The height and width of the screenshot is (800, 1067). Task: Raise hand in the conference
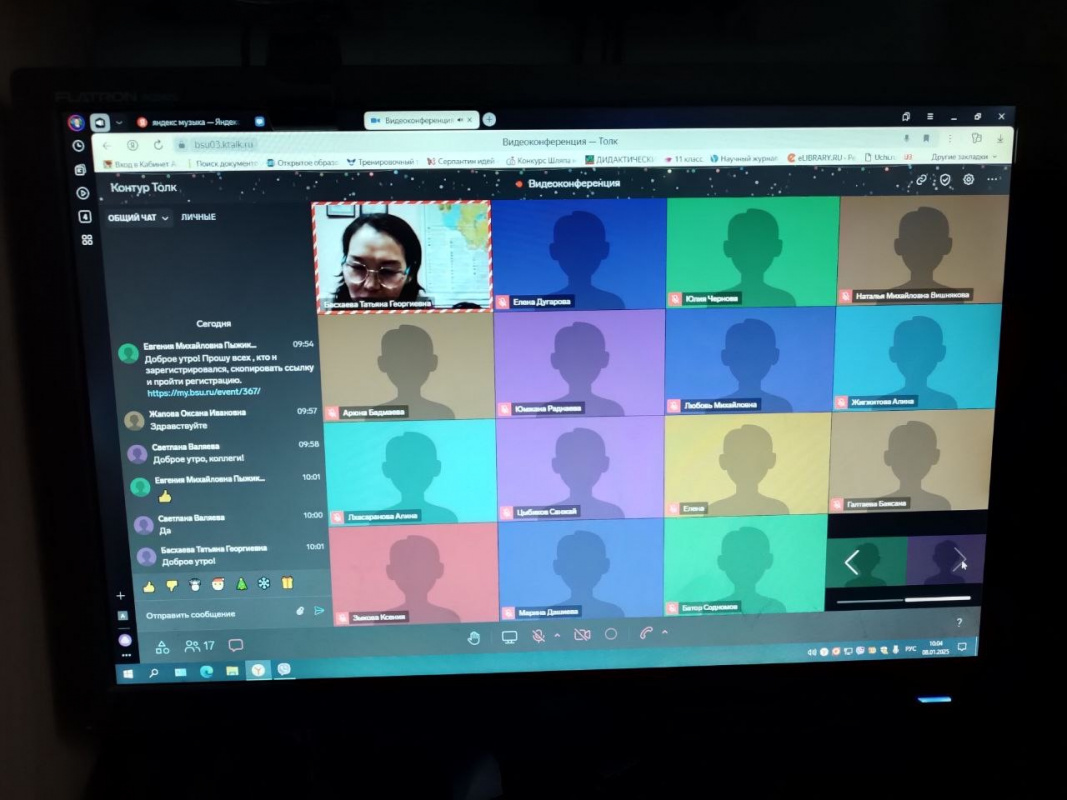[474, 638]
